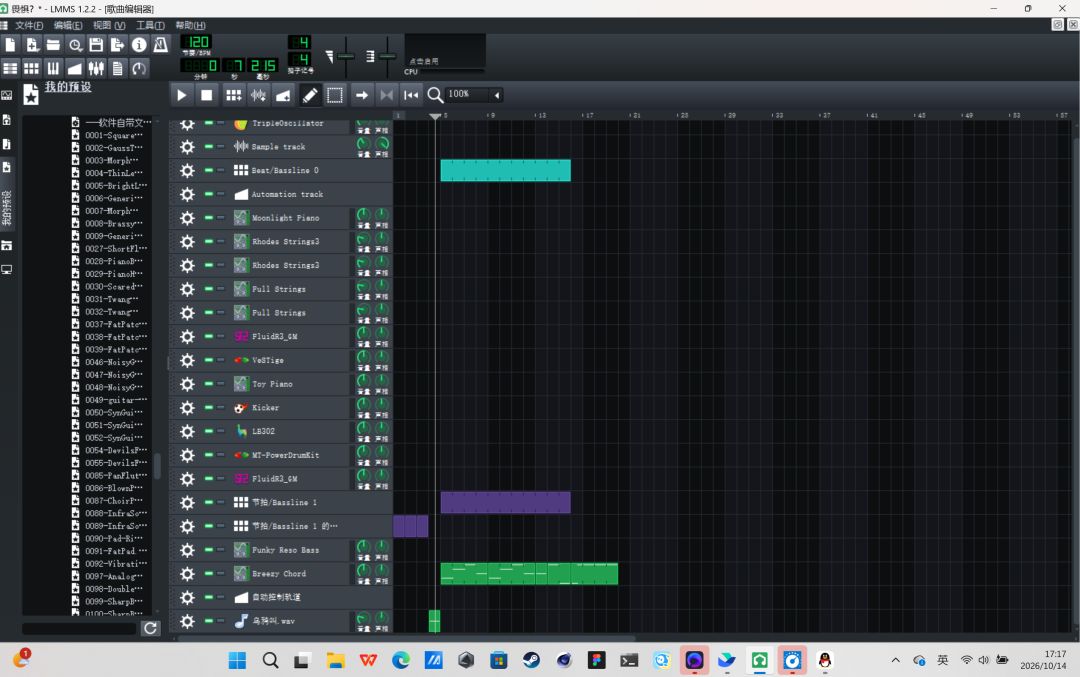Open the gear menu of Moonlight Piano track
This screenshot has width=1080, height=677.
point(187,218)
